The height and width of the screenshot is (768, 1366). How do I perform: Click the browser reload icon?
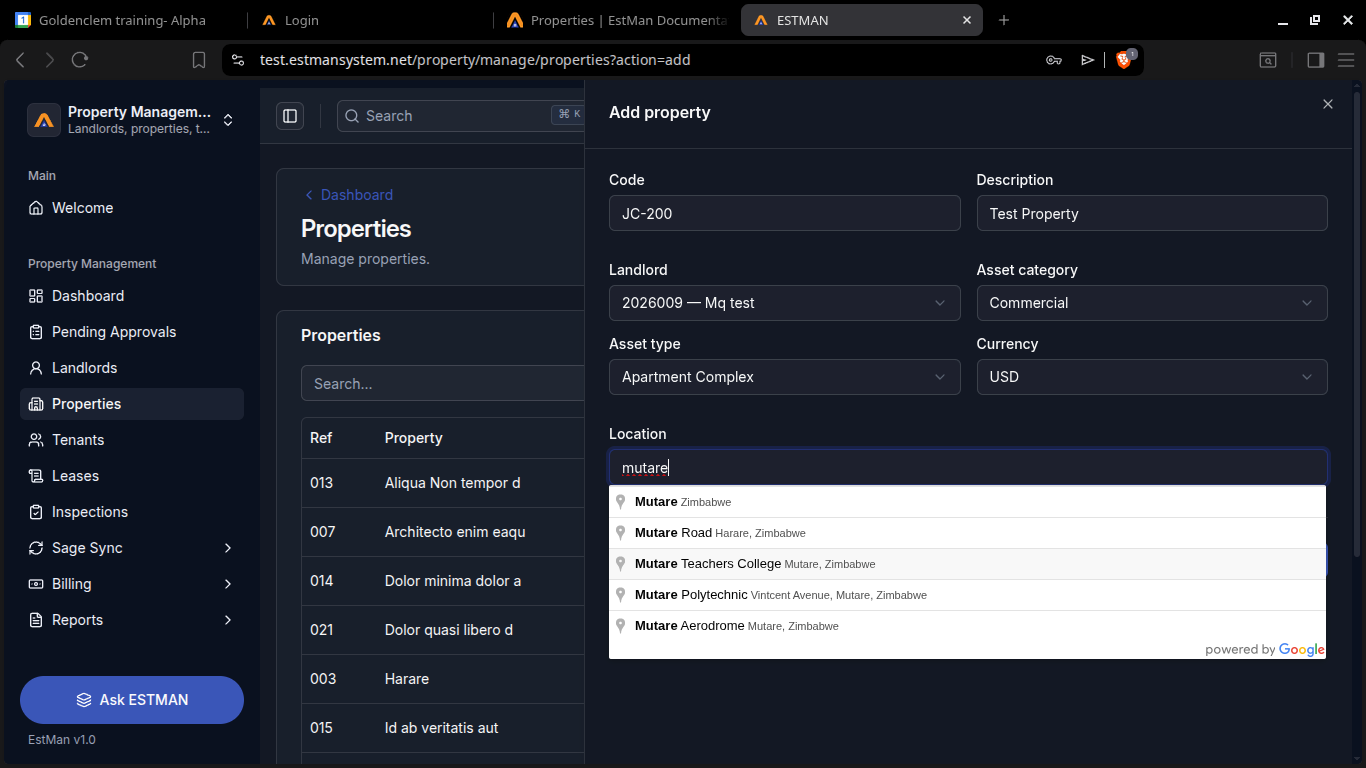tap(80, 60)
